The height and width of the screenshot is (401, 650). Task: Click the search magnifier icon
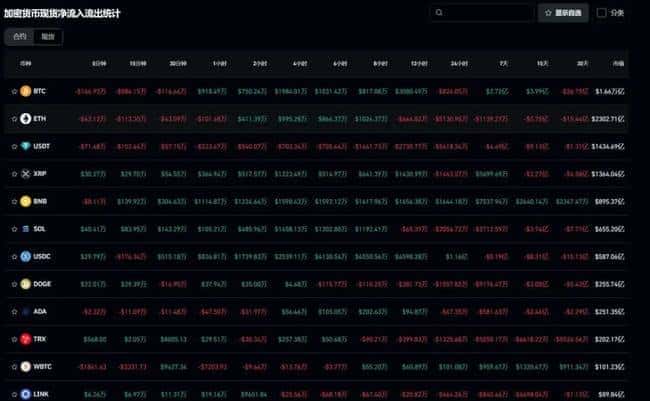coord(440,13)
